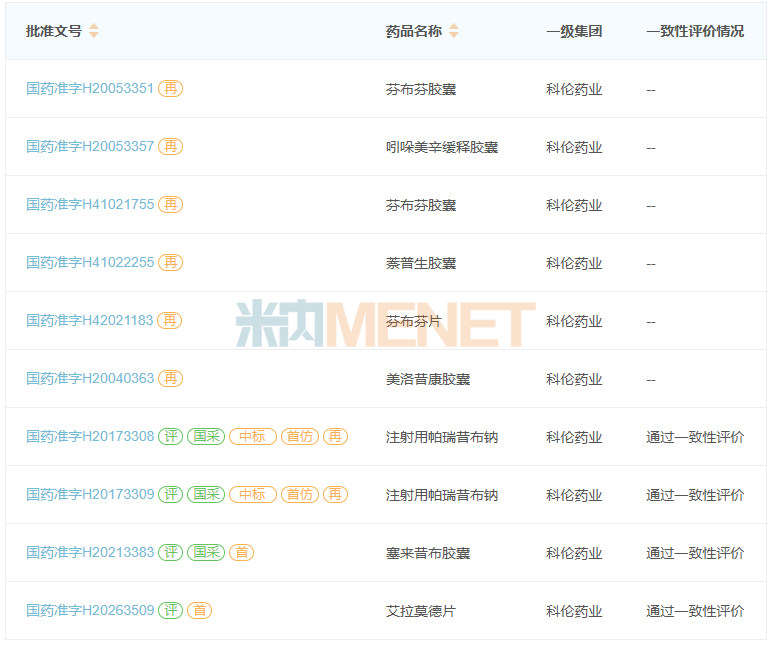Click 国采 badge in H20213383 row
The height and width of the screenshot is (645, 772).
(206, 552)
